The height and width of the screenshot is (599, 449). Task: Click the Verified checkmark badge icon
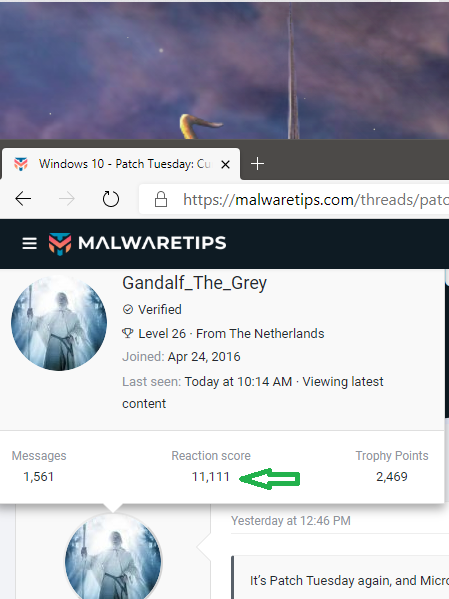pos(128,309)
